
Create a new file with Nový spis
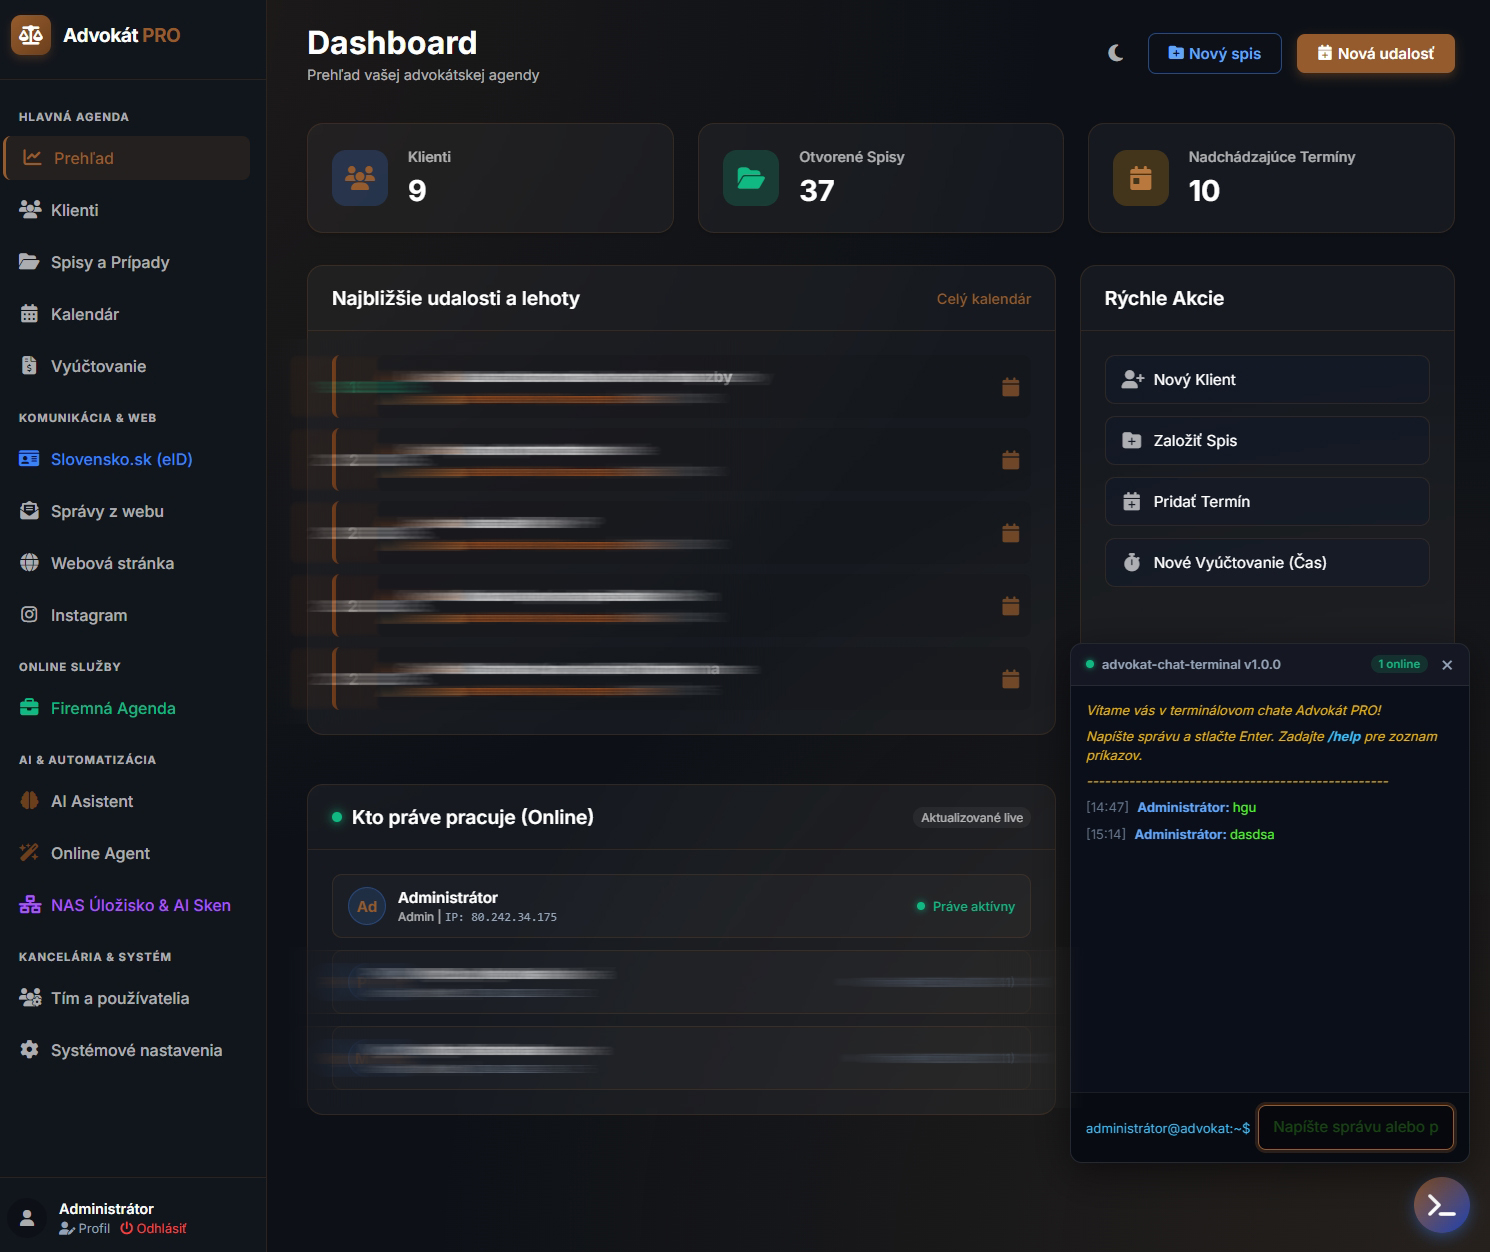(1214, 53)
